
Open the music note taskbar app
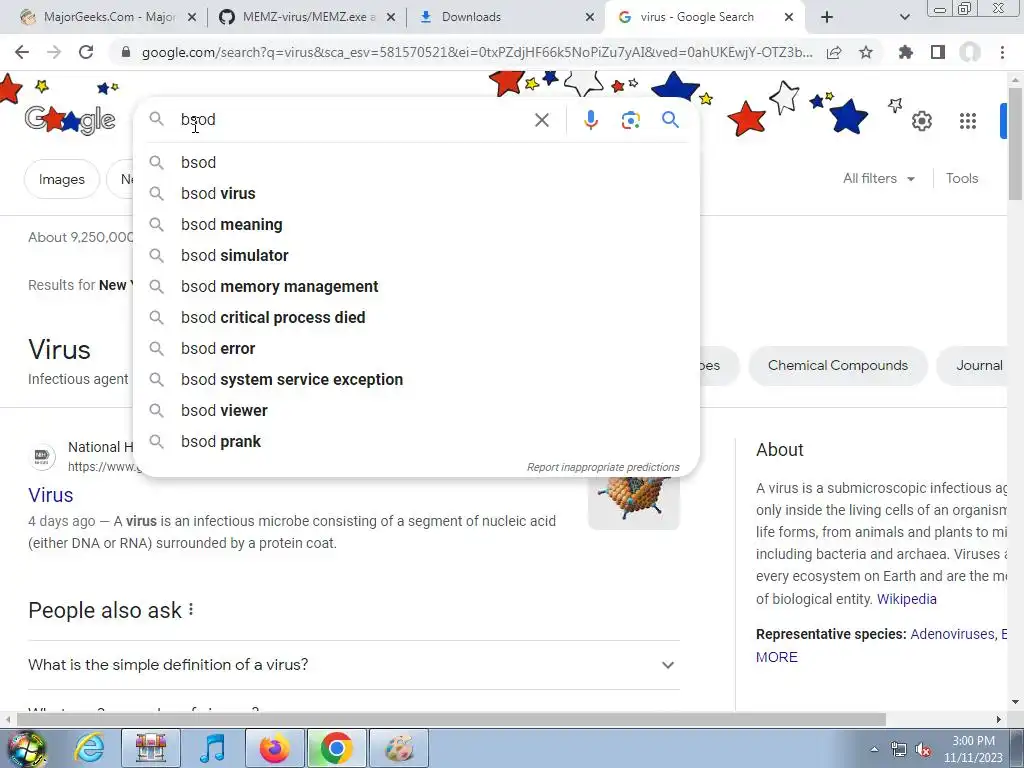[x=212, y=748]
